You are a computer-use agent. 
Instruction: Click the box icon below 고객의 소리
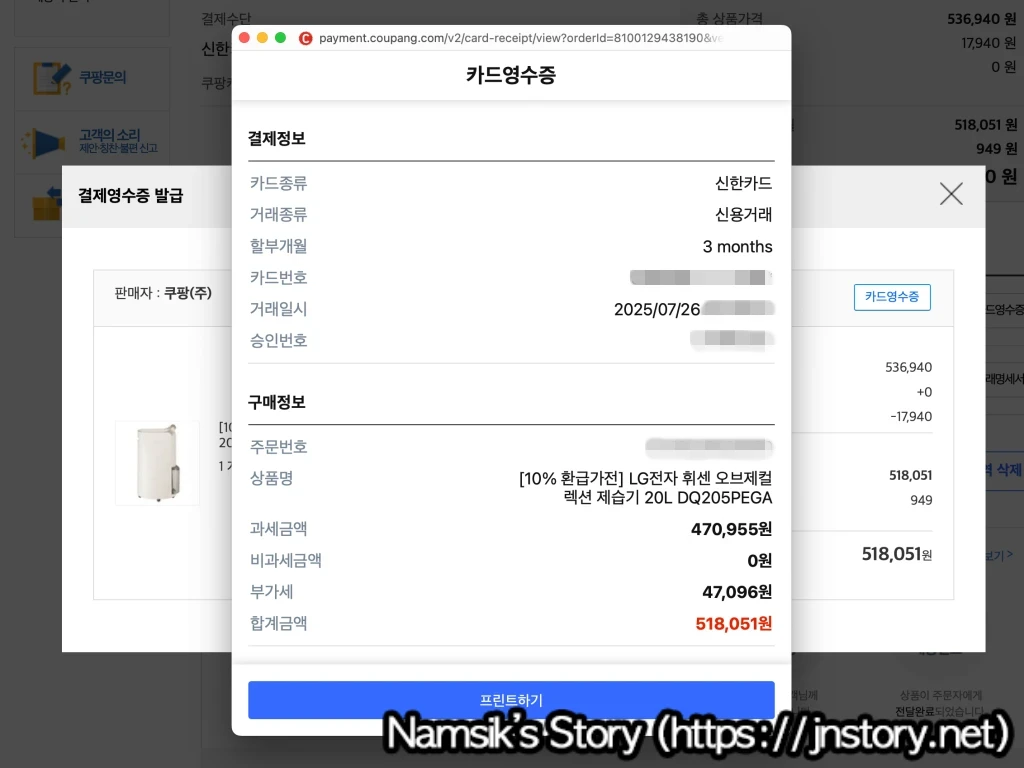point(46,206)
